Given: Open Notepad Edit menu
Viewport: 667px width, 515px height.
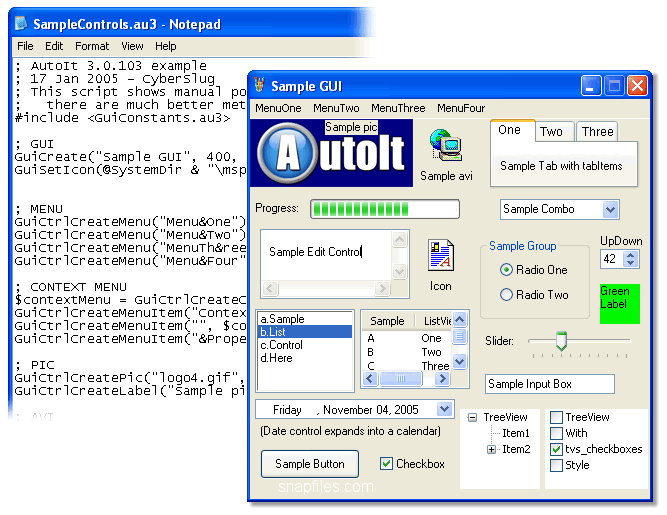Looking at the screenshot, I should 54,46.
